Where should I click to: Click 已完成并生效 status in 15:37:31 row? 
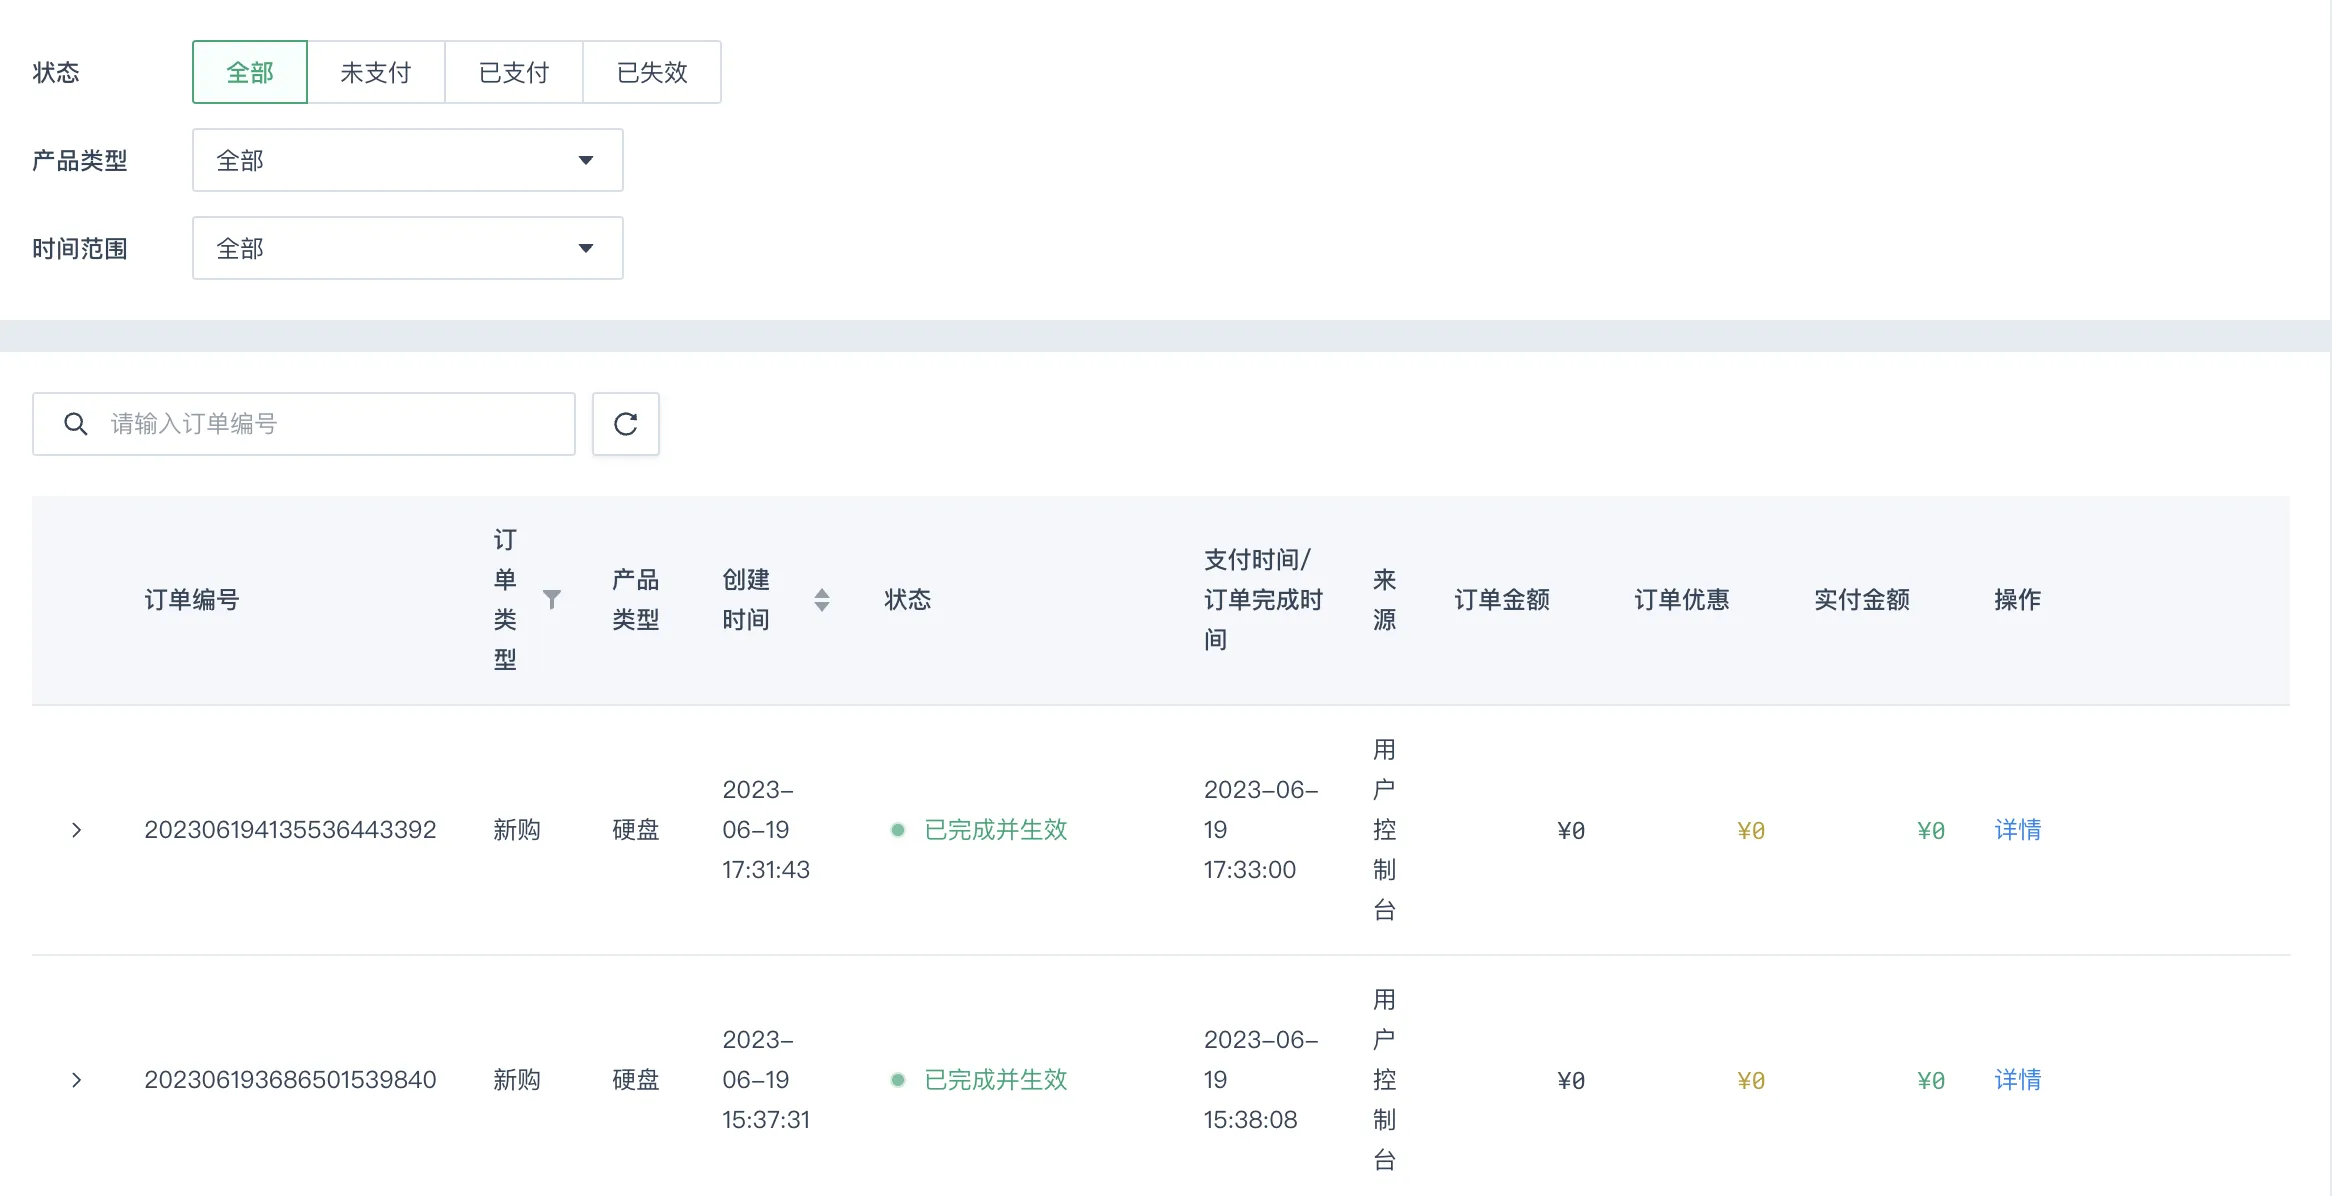(x=996, y=1080)
